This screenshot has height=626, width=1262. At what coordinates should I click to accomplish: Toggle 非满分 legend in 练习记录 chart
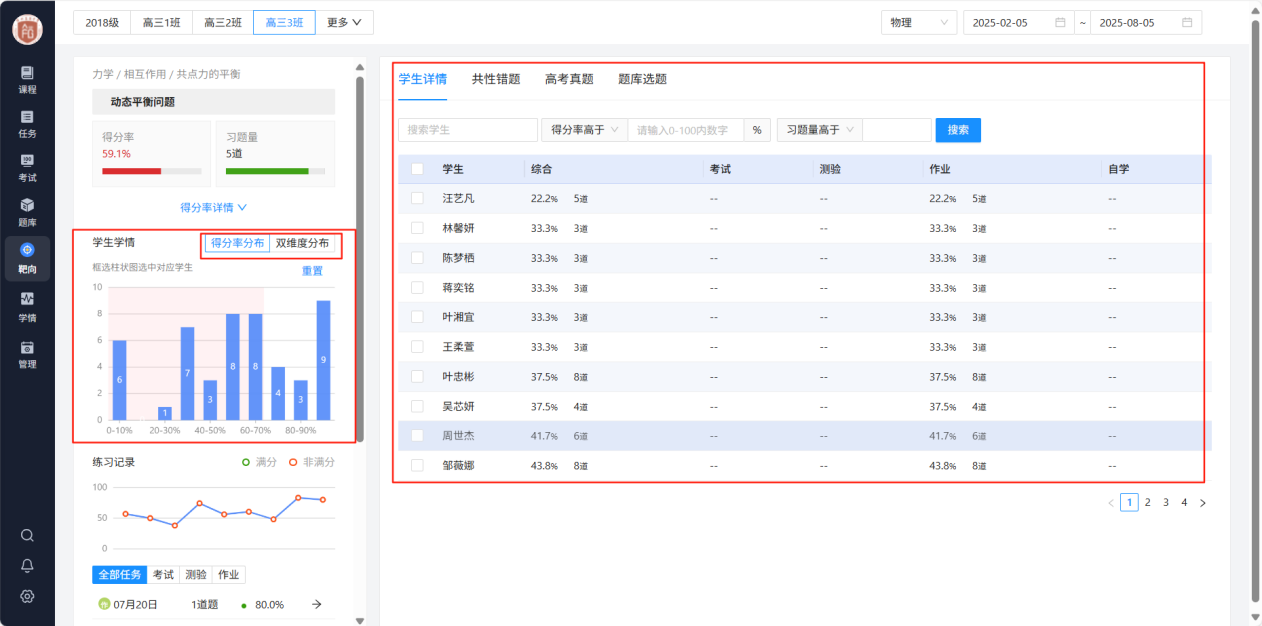pyautogui.click(x=311, y=462)
